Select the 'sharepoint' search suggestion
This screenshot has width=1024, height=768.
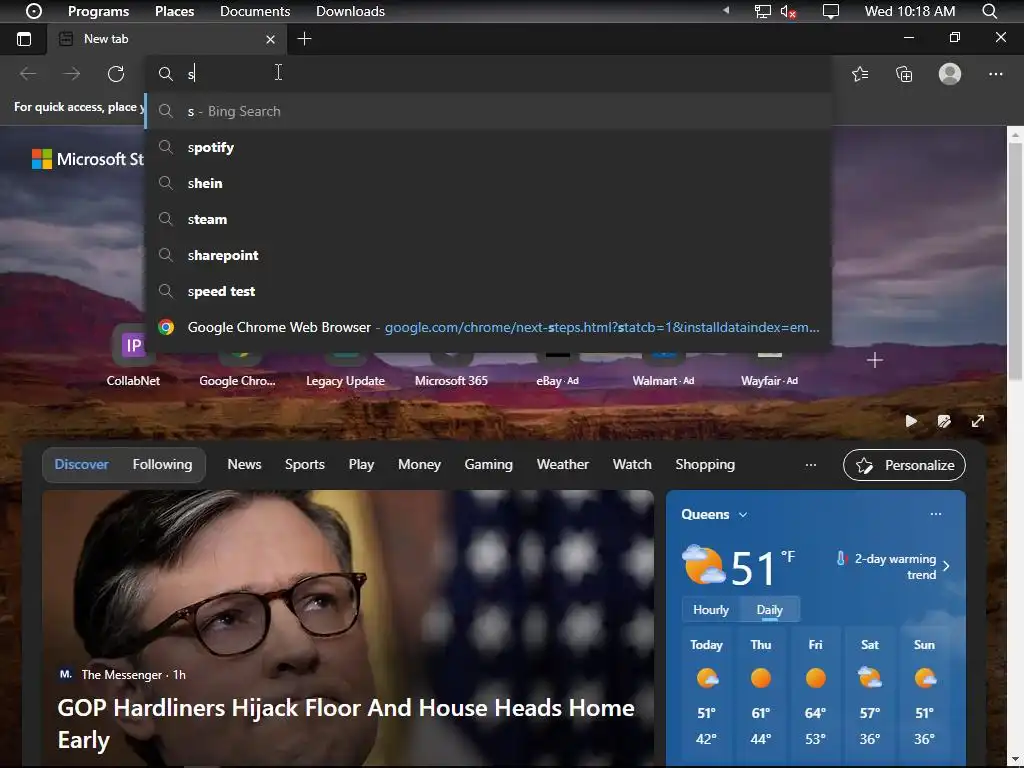(x=488, y=255)
